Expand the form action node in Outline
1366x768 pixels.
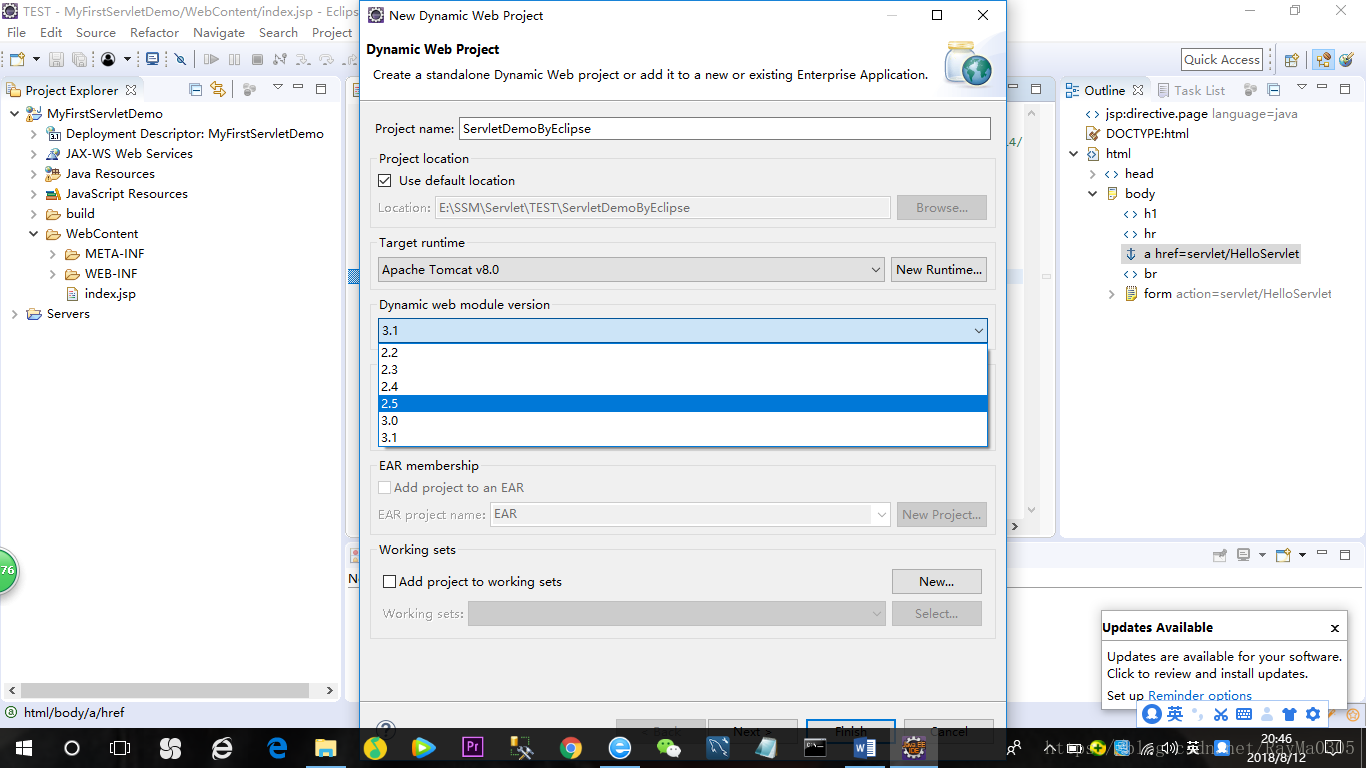[1112, 294]
